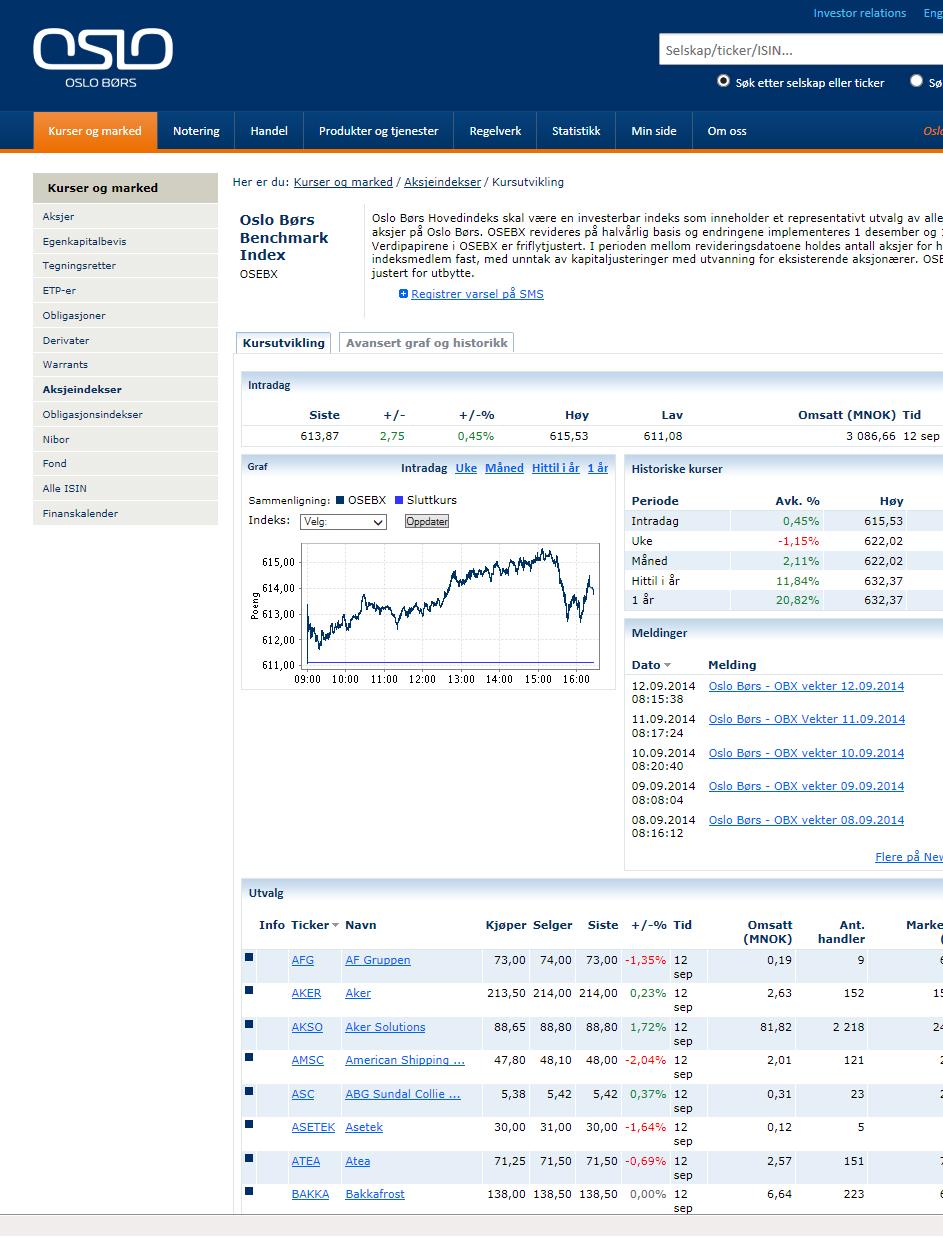Sort the table by the Ticker column arrow
The width and height of the screenshot is (943, 1237).
(335, 925)
